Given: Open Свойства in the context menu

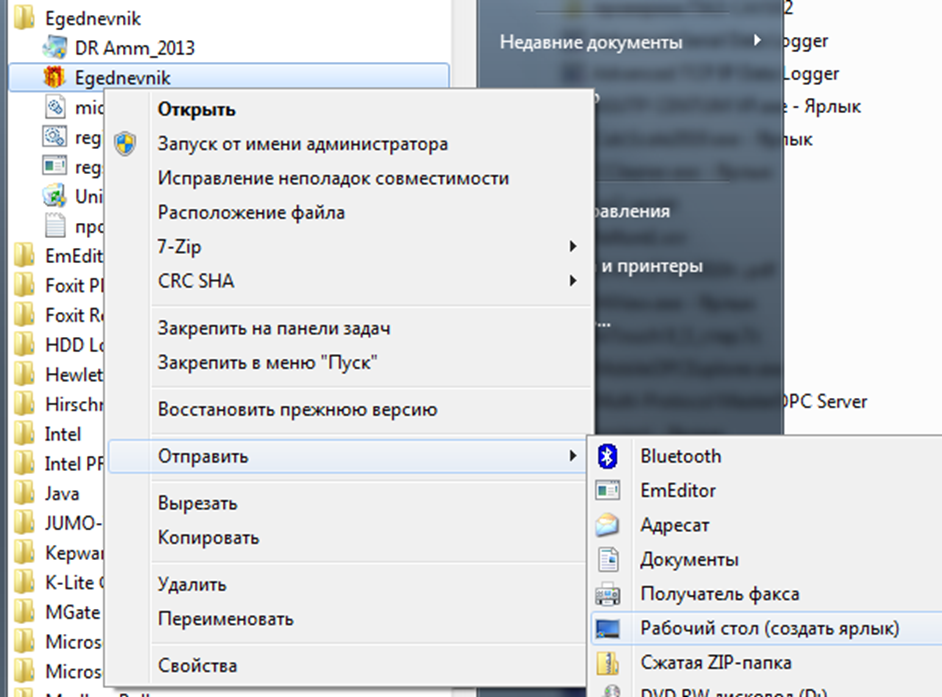Looking at the screenshot, I should tap(198, 666).
